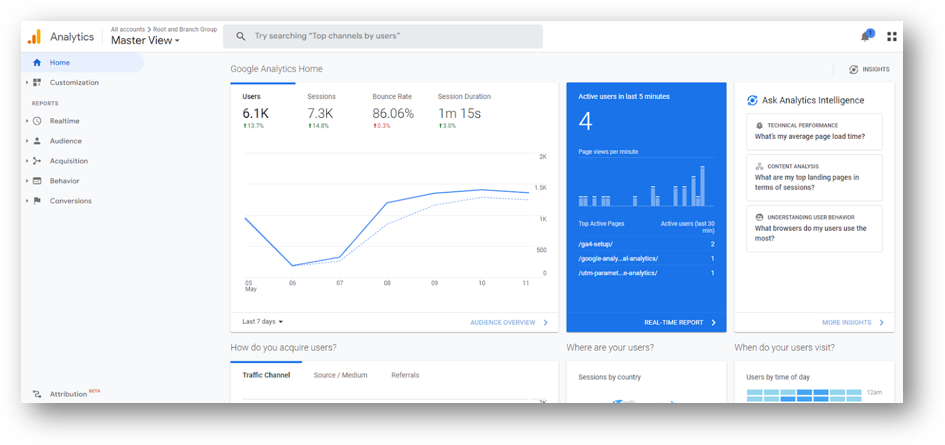Click the Home house icon

37,63
